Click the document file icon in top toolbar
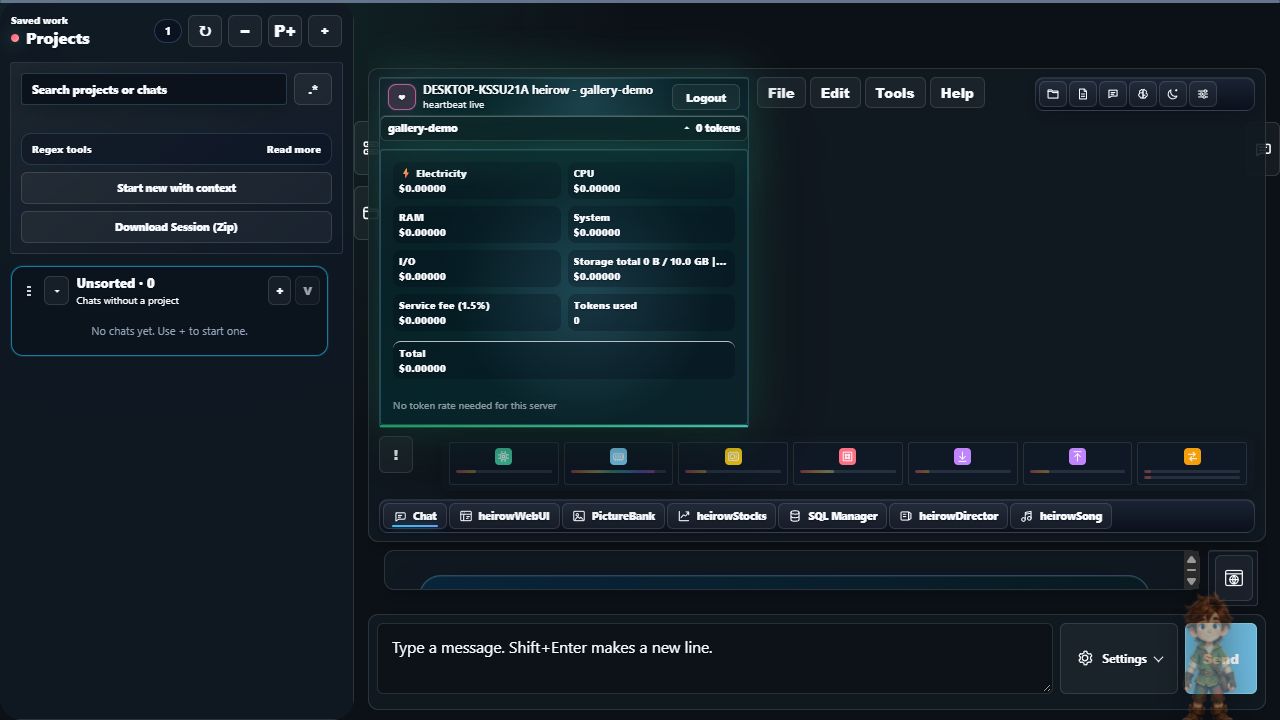This screenshot has width=1280, height=720. [x=1083, y=94]
